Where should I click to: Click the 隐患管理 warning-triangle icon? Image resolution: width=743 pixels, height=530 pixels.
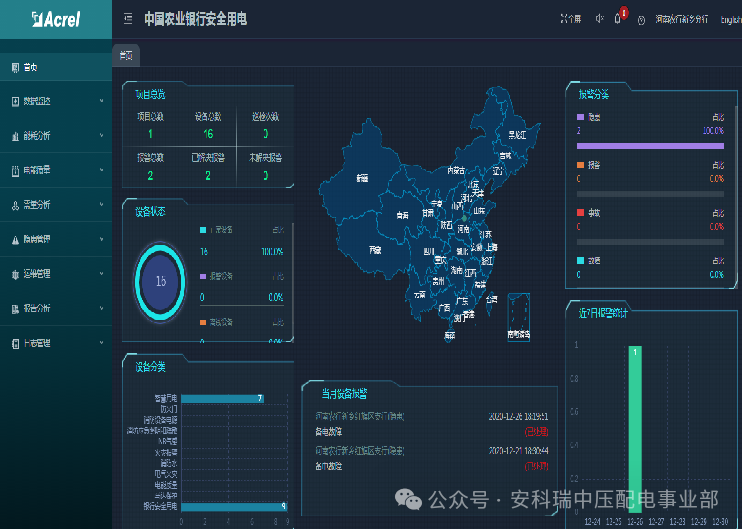16,239
